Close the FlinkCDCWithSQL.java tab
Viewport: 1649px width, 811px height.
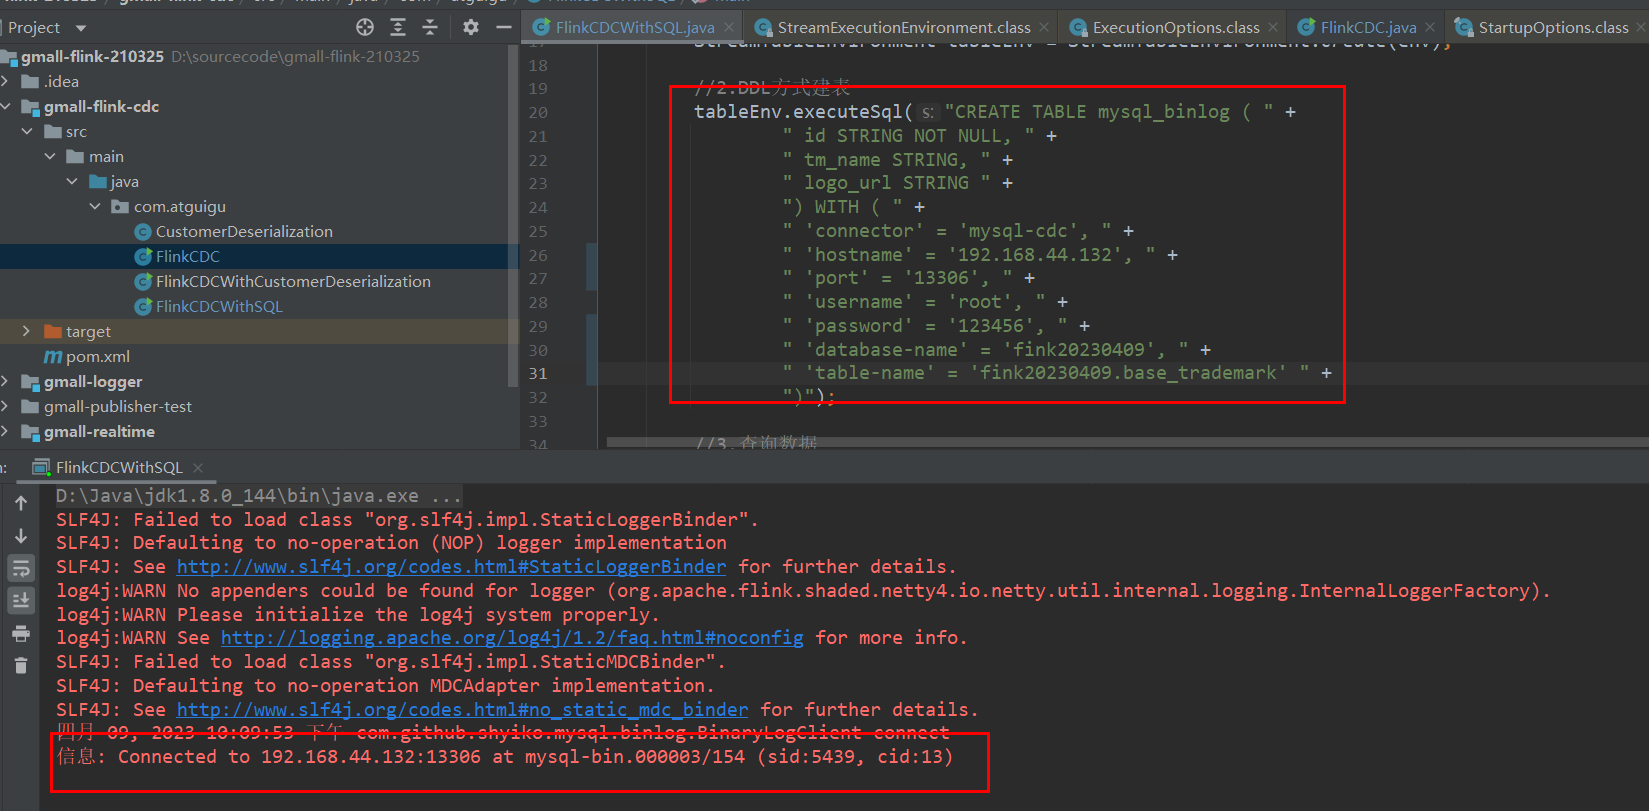pos(729,27)
